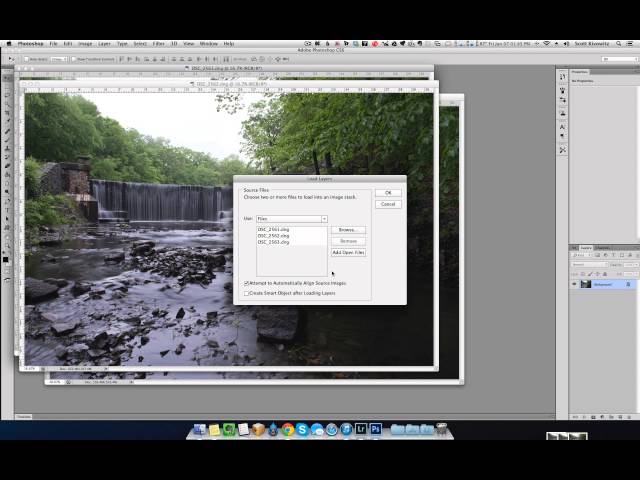Viewport: 640px width, 480px height.
Task: Click iTunes in the Dock
Action: [x=346, y=429]
